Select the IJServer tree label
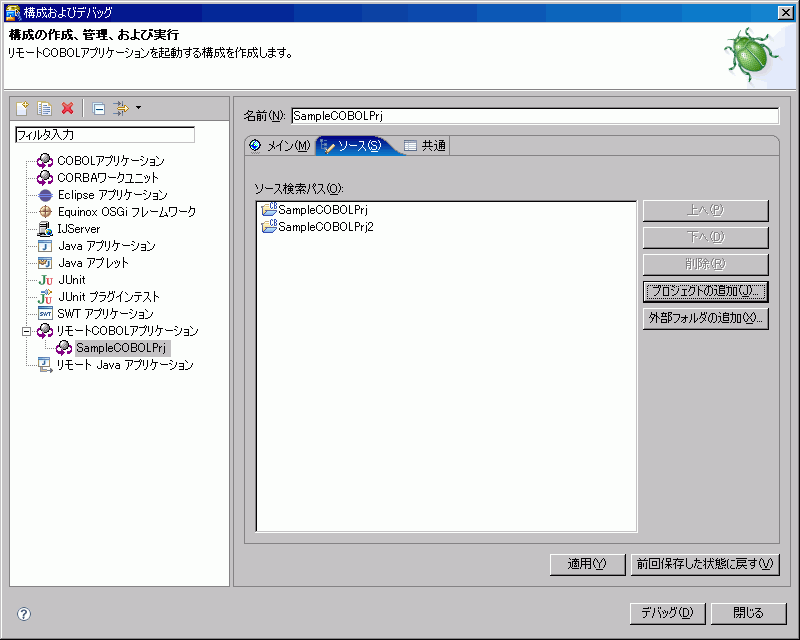This screenshot has width=800, height=640. [79, 229]
